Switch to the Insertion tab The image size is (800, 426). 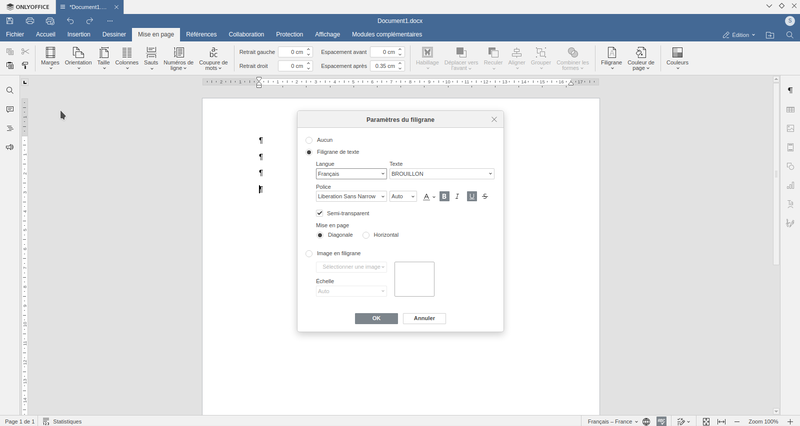tap(79, 34)
